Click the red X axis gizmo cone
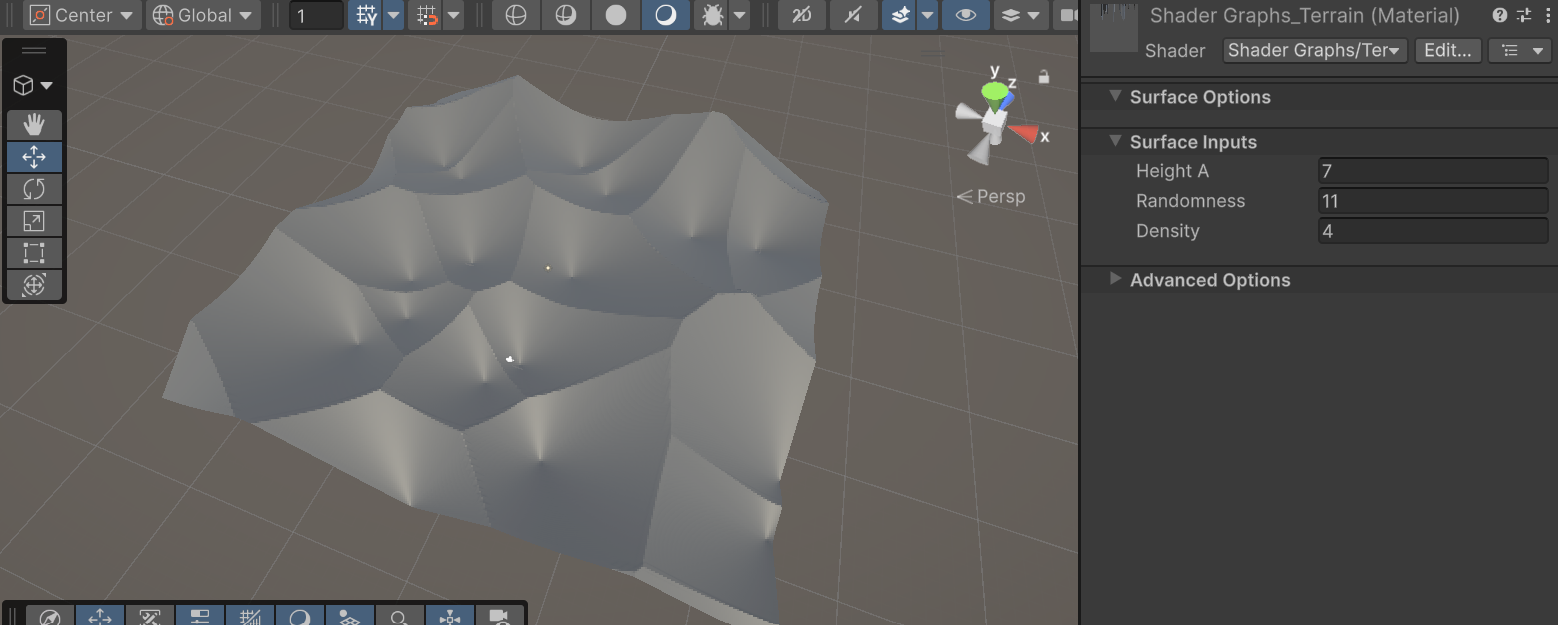Viewport: 1558px width, 625px height. tap(1023, 133)
